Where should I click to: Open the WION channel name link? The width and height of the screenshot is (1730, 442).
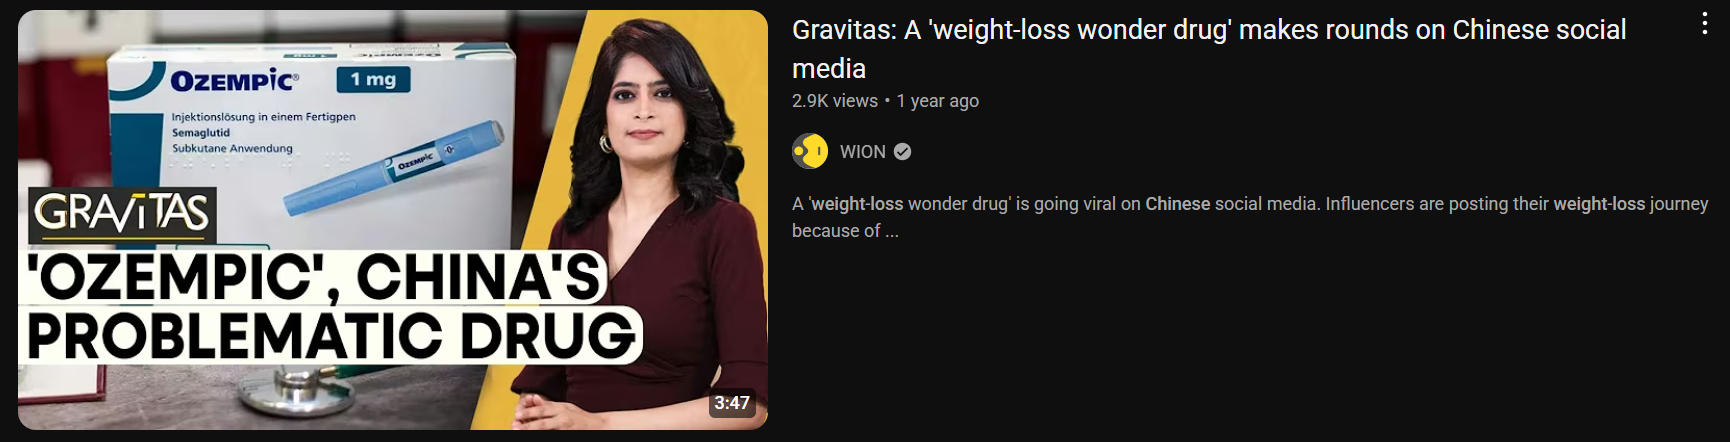click(863, 152)
